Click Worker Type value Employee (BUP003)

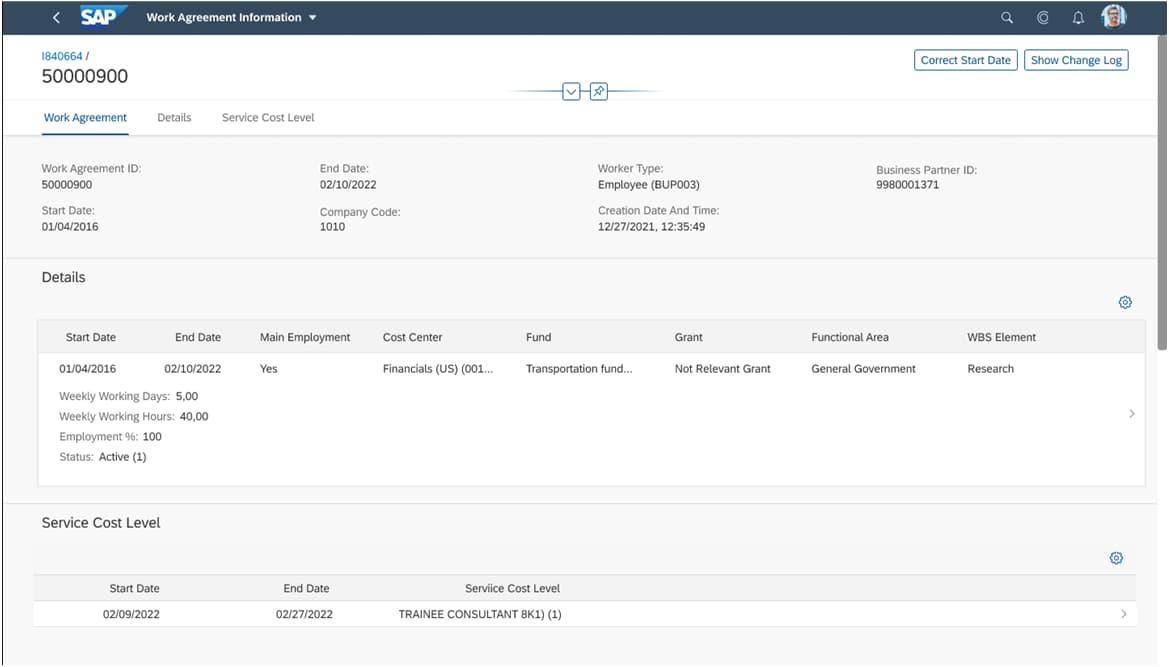point(649,185)
